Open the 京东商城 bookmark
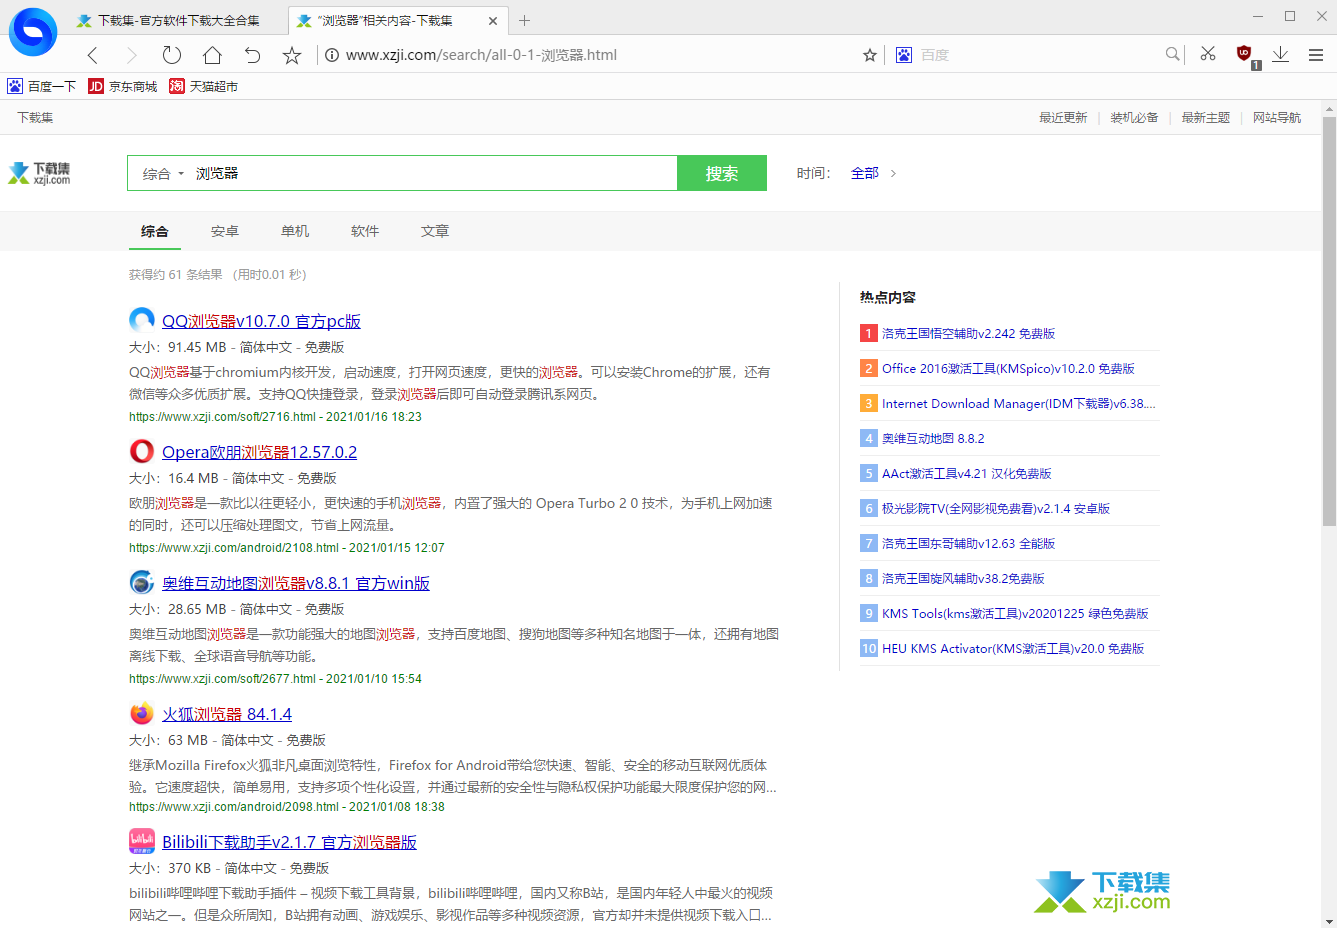Viewport: 1337px width, 928px height. 123,86
